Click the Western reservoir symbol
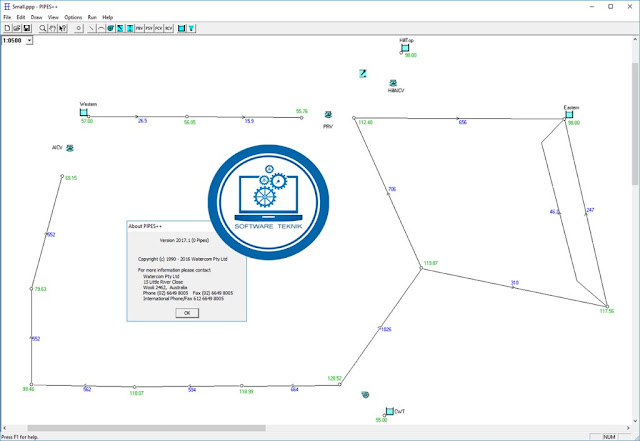Image resolution: width=640 pixels, height=441 pixels. 84,112
